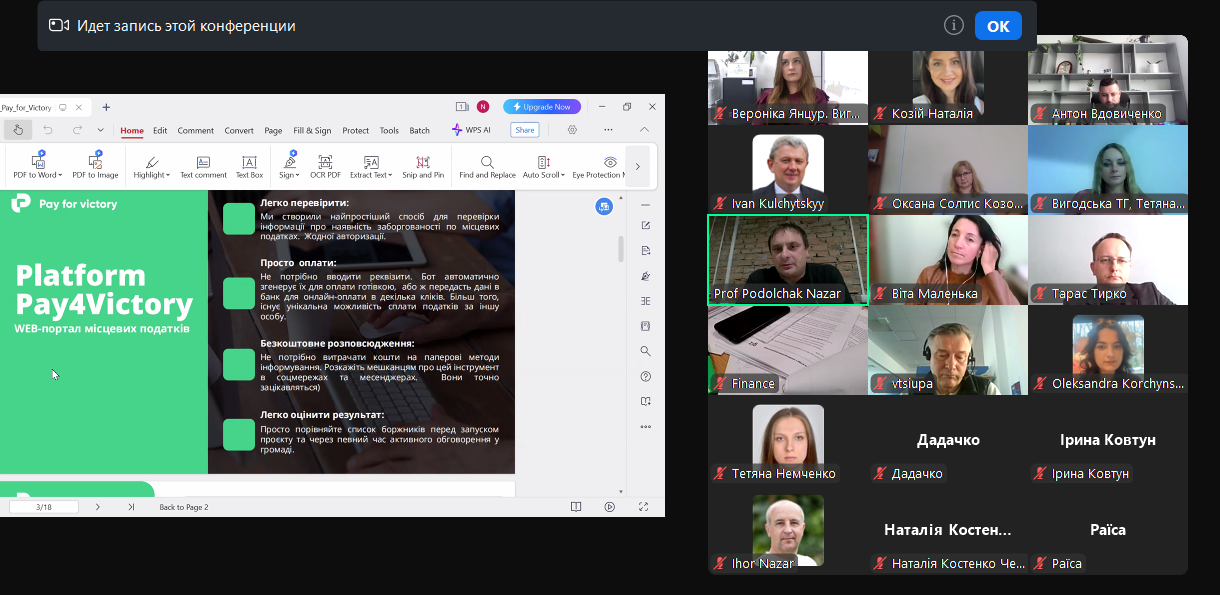Click OK on the recording notice
1220x595 pixels.
[x=998, y=26]
